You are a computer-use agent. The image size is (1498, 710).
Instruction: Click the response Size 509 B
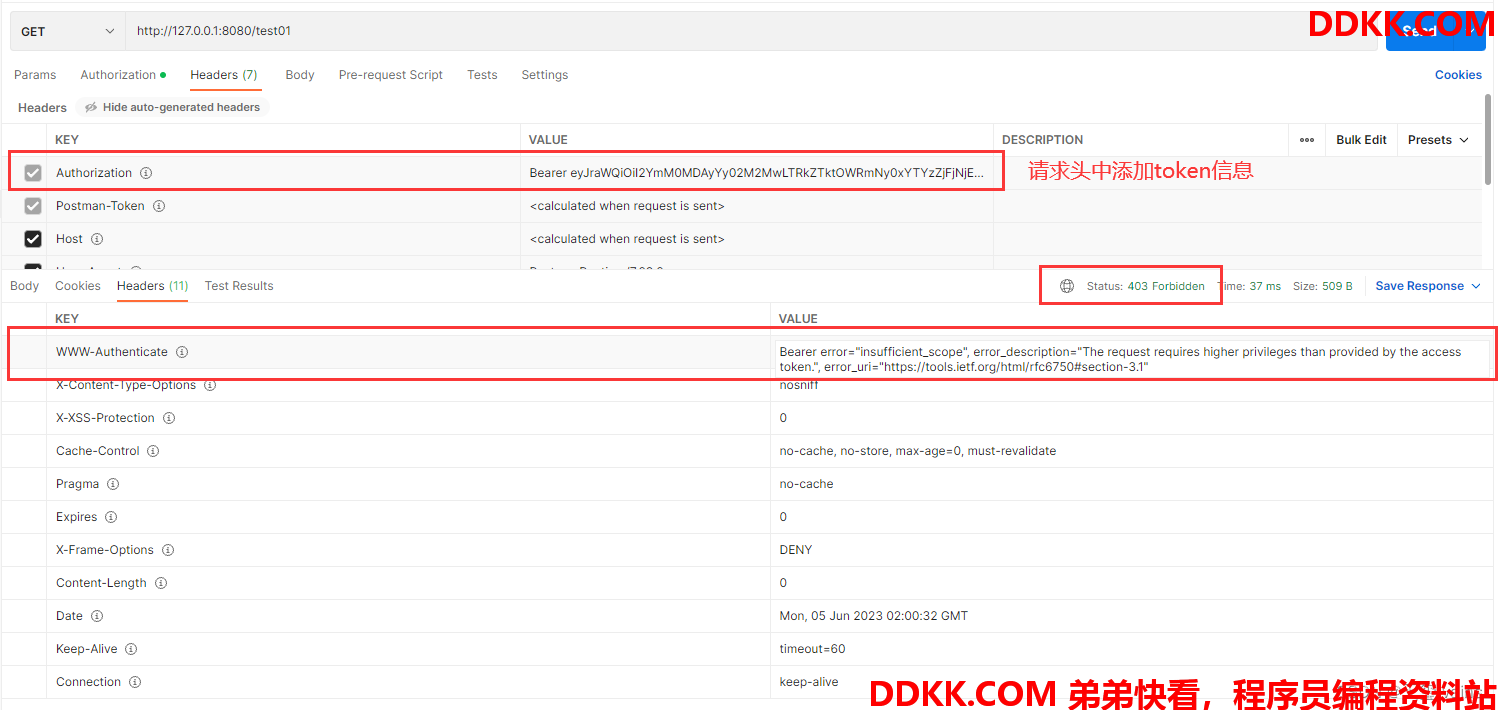pyautogui.click(x=1322, y=286)
